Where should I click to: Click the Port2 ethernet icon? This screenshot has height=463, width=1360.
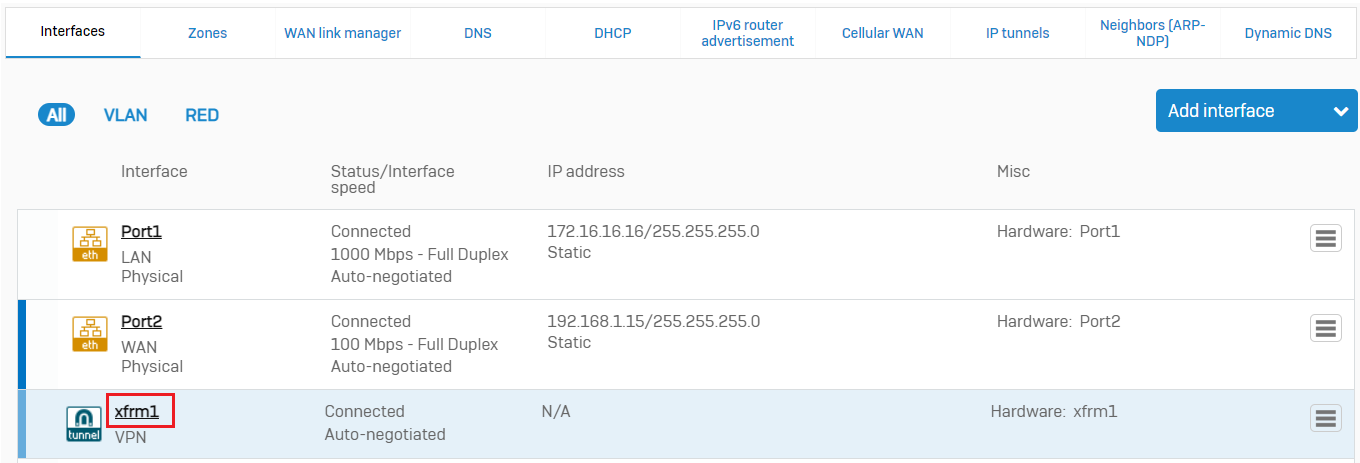[x=90, y=334]
